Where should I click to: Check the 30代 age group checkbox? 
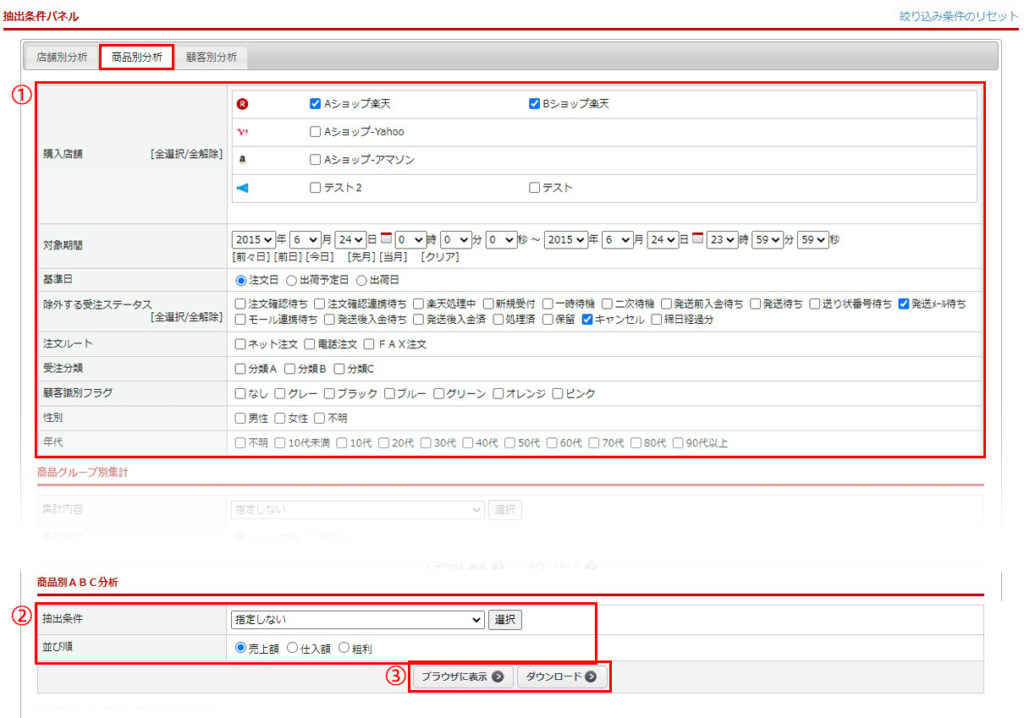(x=426, y=443)
